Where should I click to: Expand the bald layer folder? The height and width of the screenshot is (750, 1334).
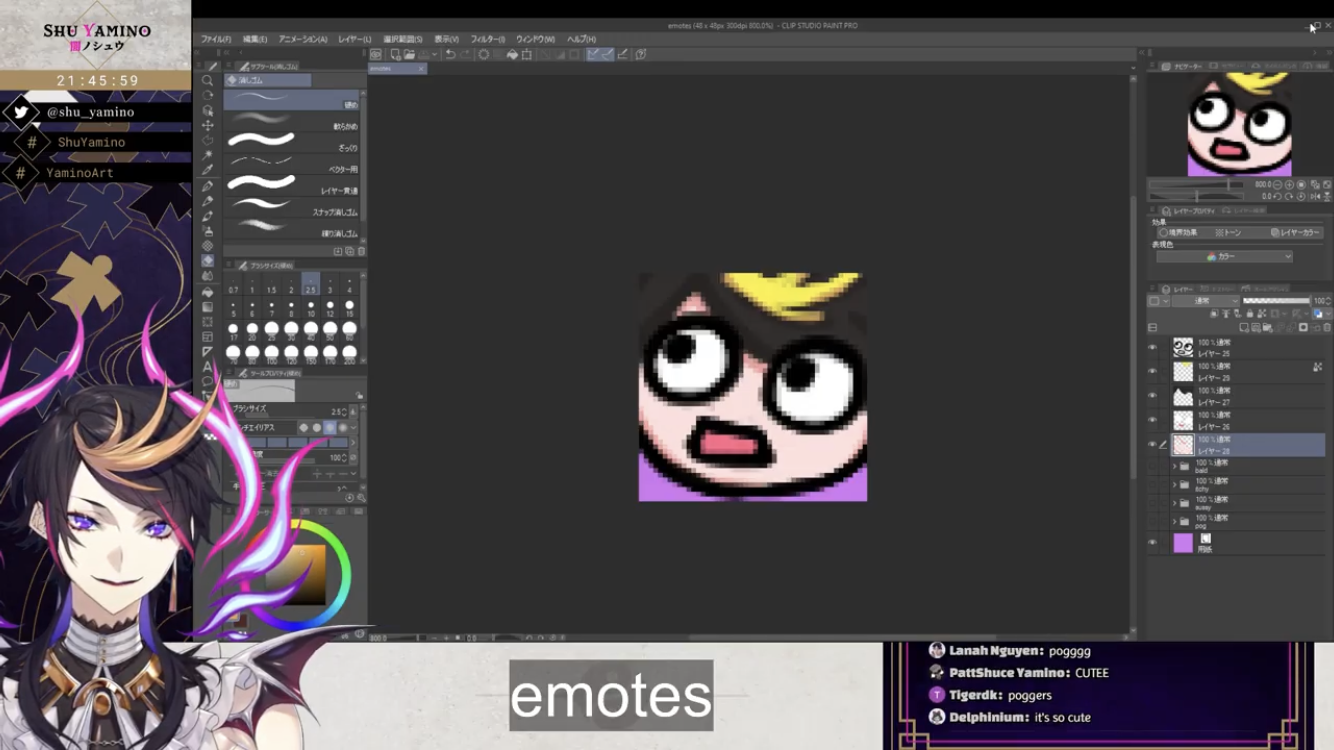click(1175, 466)
